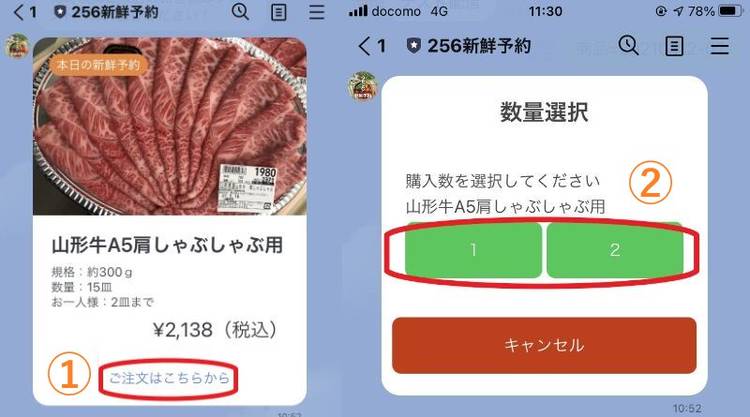The image size is (750, 417).
Task: Tap the 本日の新鮮予約 orange label
Action: tap(98, 65)
